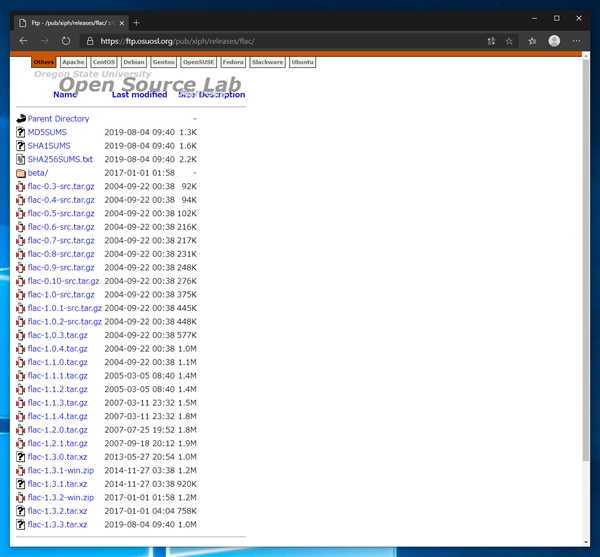Click the archive icon beside flac-0.3-src.tar.gz
Image resolution: width=600 pixels, height=557 pixels.
pos(21,186)
